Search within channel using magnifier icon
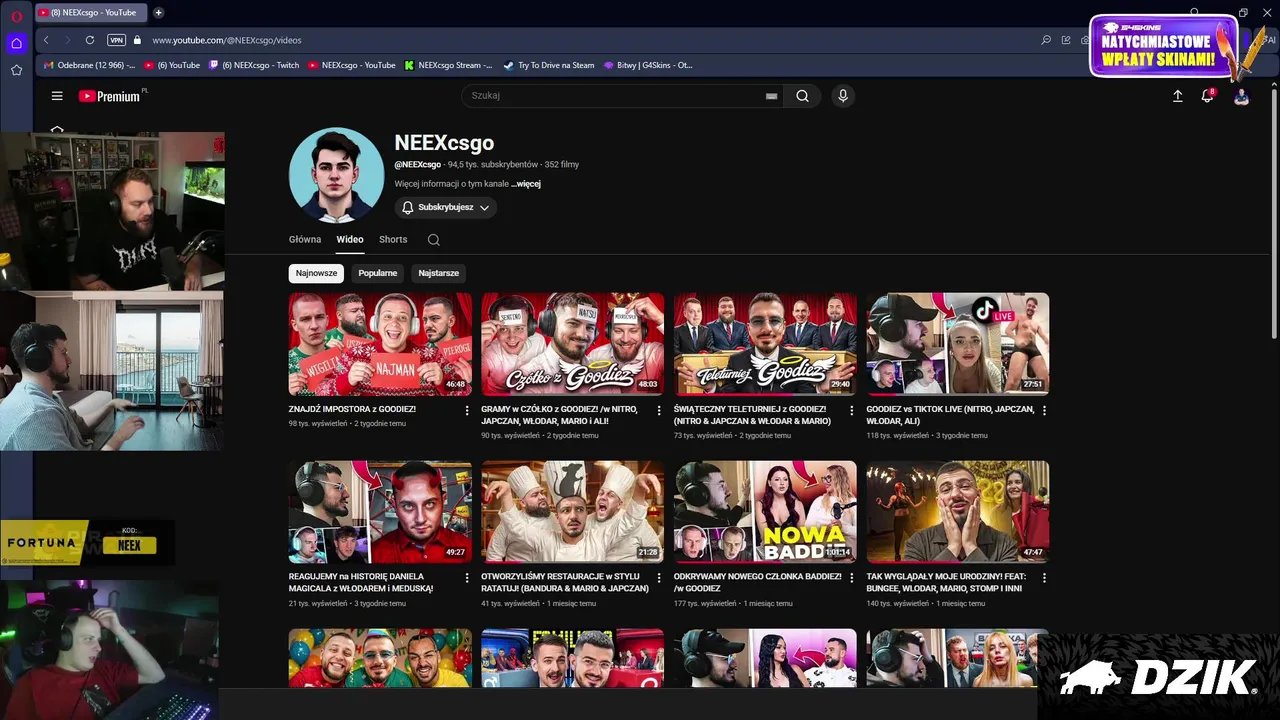Screen dimensions: 1280x720 coord(433,240)
